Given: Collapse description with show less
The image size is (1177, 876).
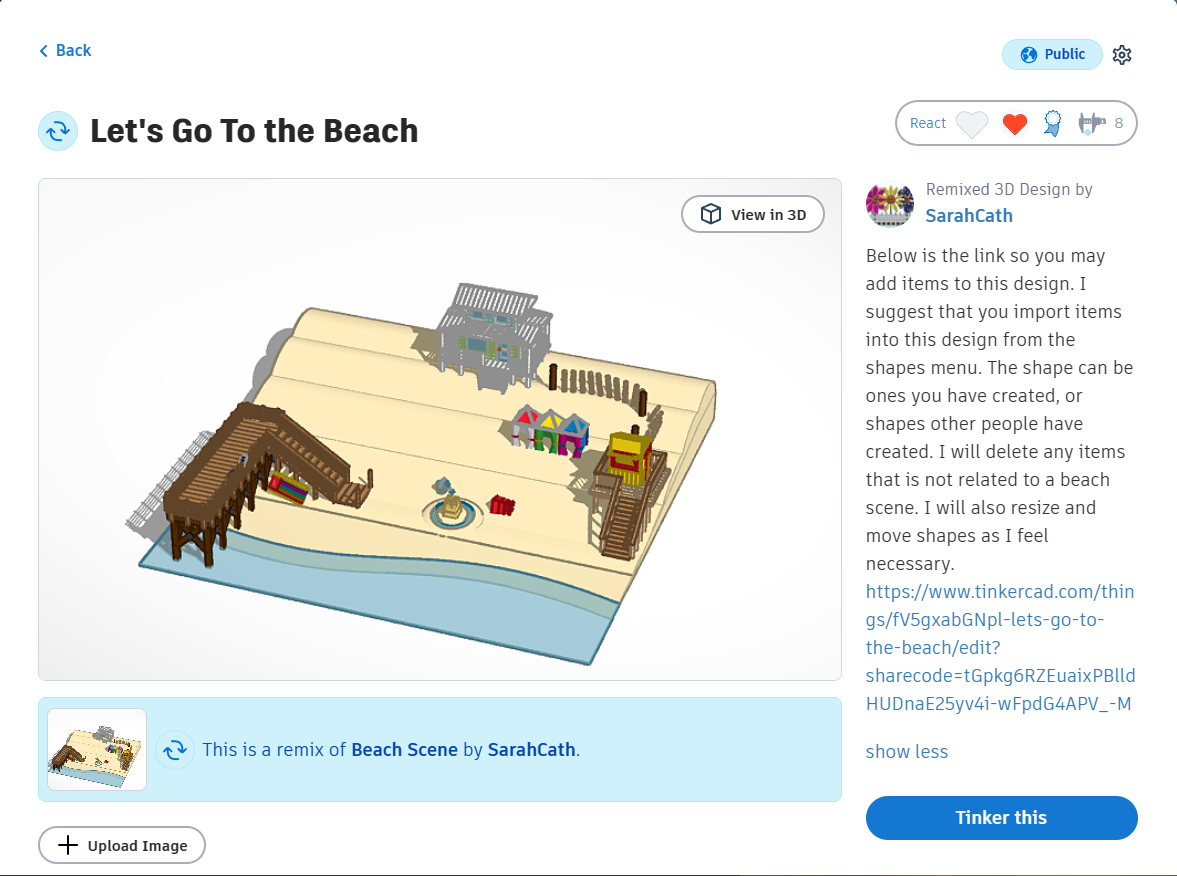Looking at the screenshot, I should pyautogui.click(x=906, y=751).
